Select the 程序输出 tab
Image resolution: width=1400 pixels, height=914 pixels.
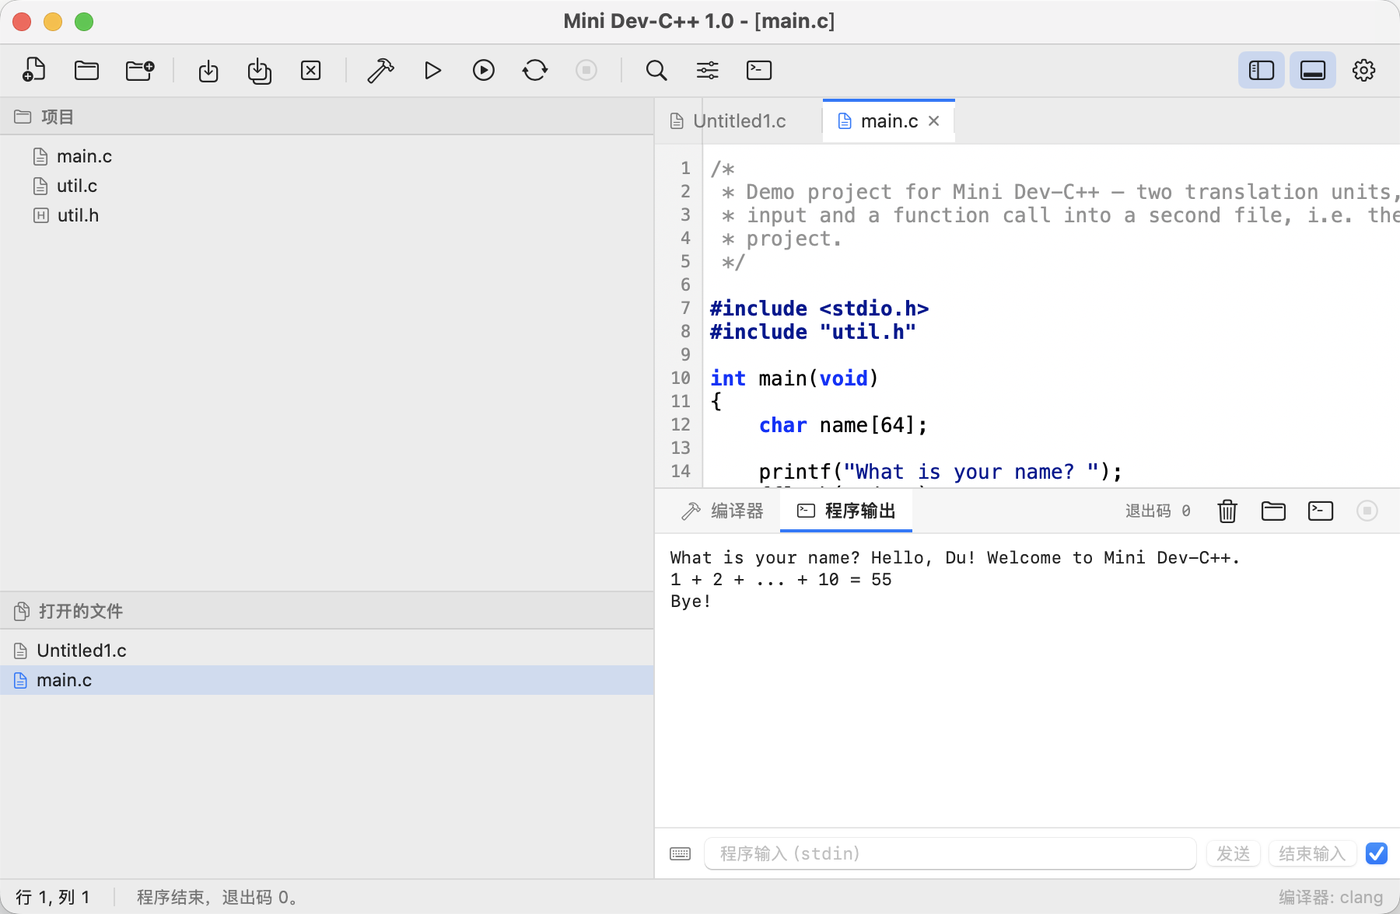[x=846, y=511]
